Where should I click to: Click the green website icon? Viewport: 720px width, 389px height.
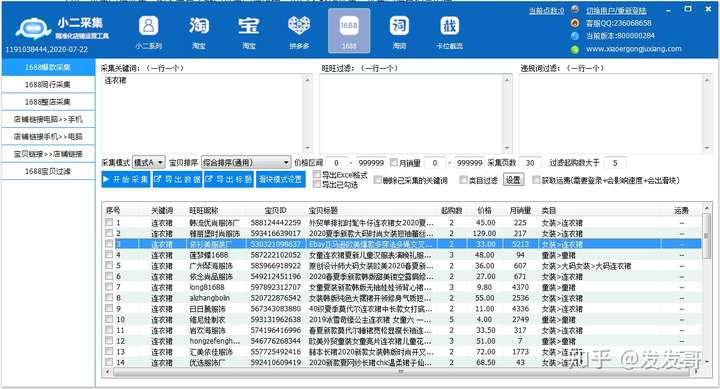(575, 49)
